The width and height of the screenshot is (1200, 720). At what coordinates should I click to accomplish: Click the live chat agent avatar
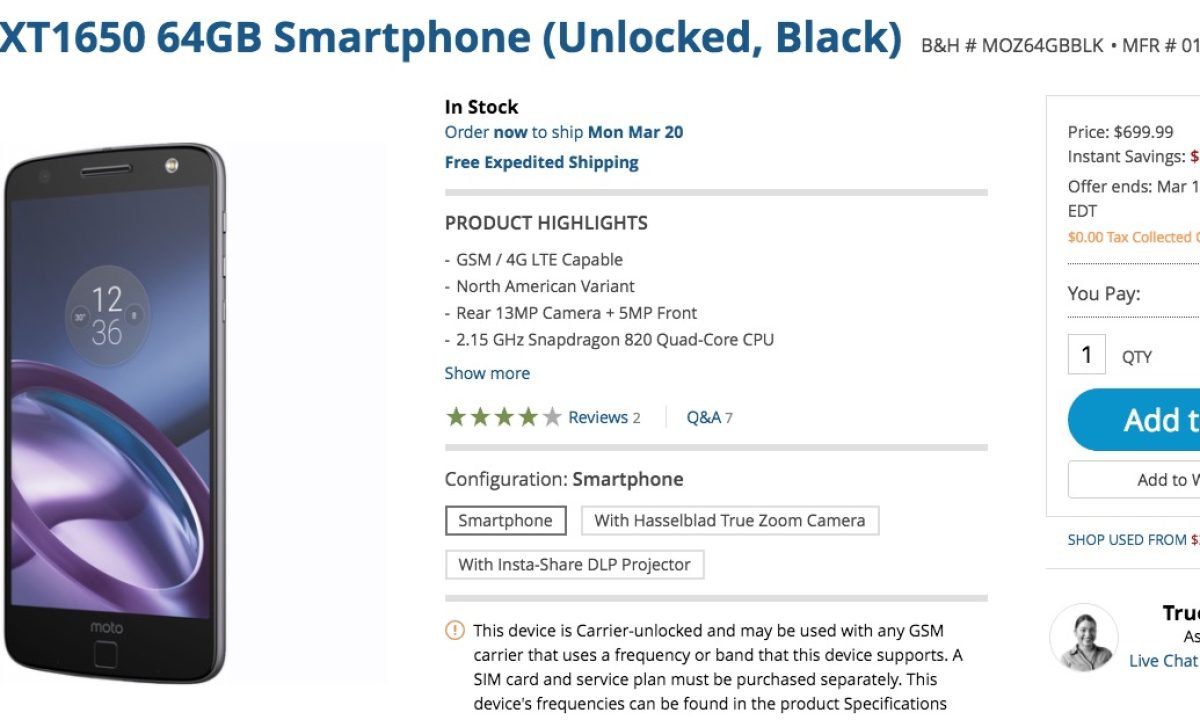[1083, 637]
